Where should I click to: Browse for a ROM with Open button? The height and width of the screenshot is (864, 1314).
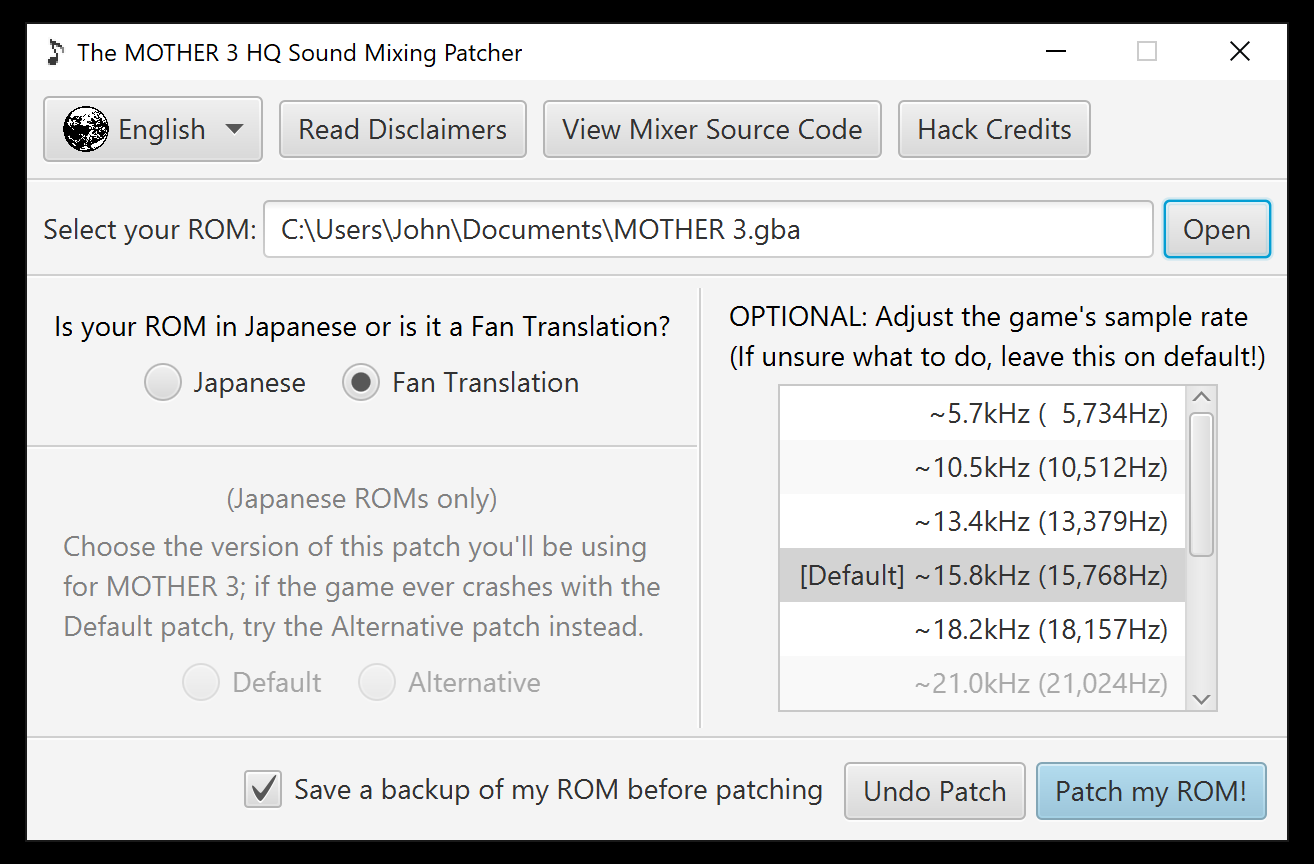1217,229
